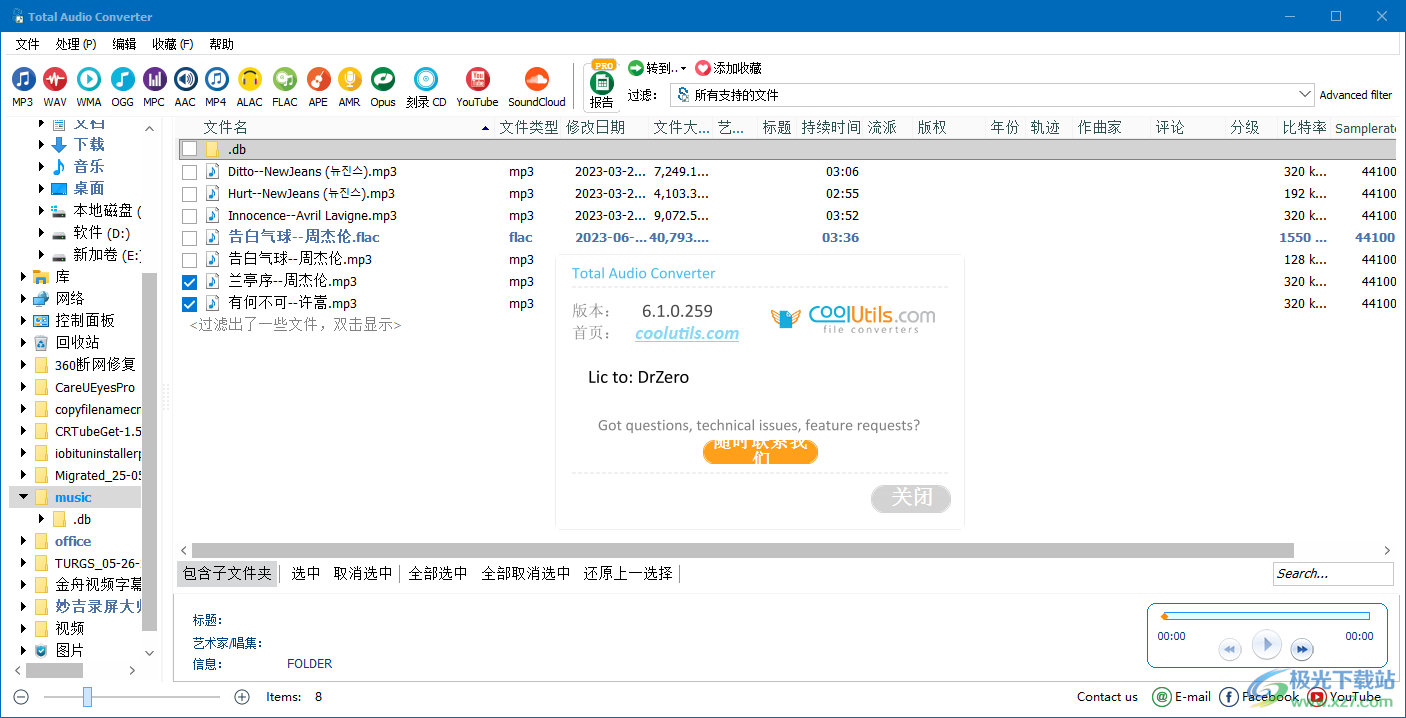1406x718 pixels.
Task: Select Opus format icon
Action: (x=383, y=80)
